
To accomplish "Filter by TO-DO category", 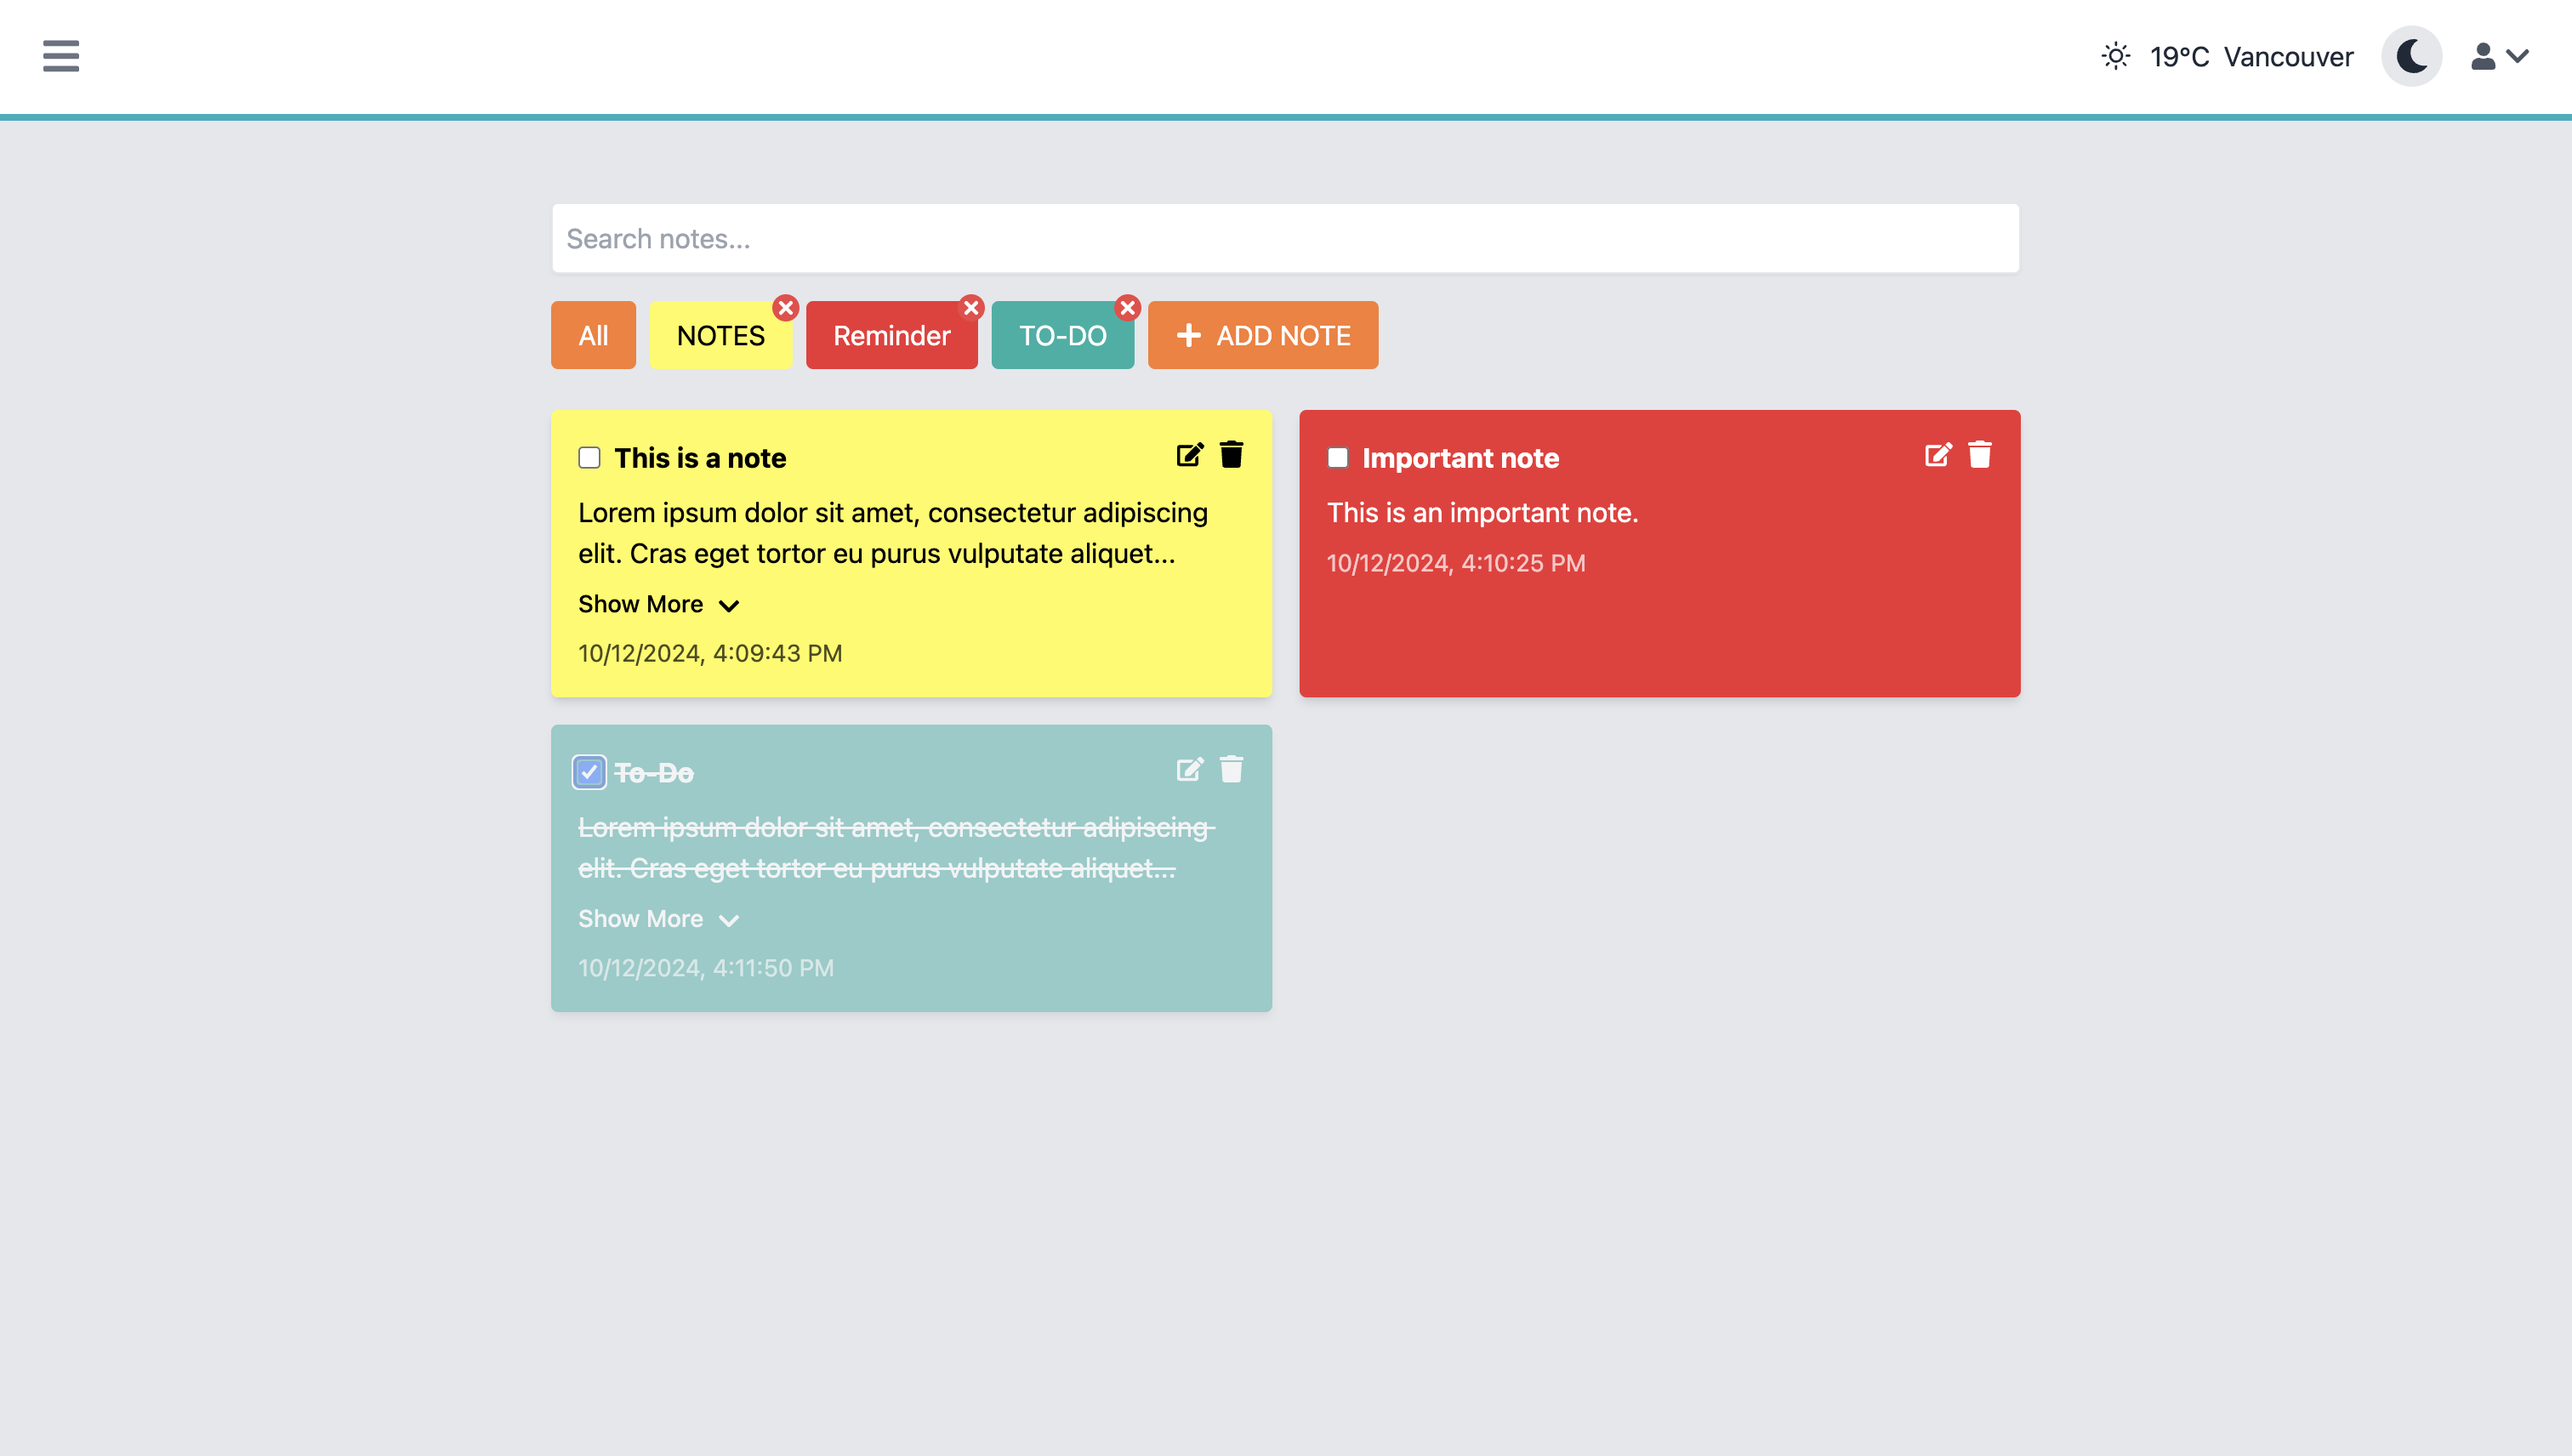I will [1062, 335].
